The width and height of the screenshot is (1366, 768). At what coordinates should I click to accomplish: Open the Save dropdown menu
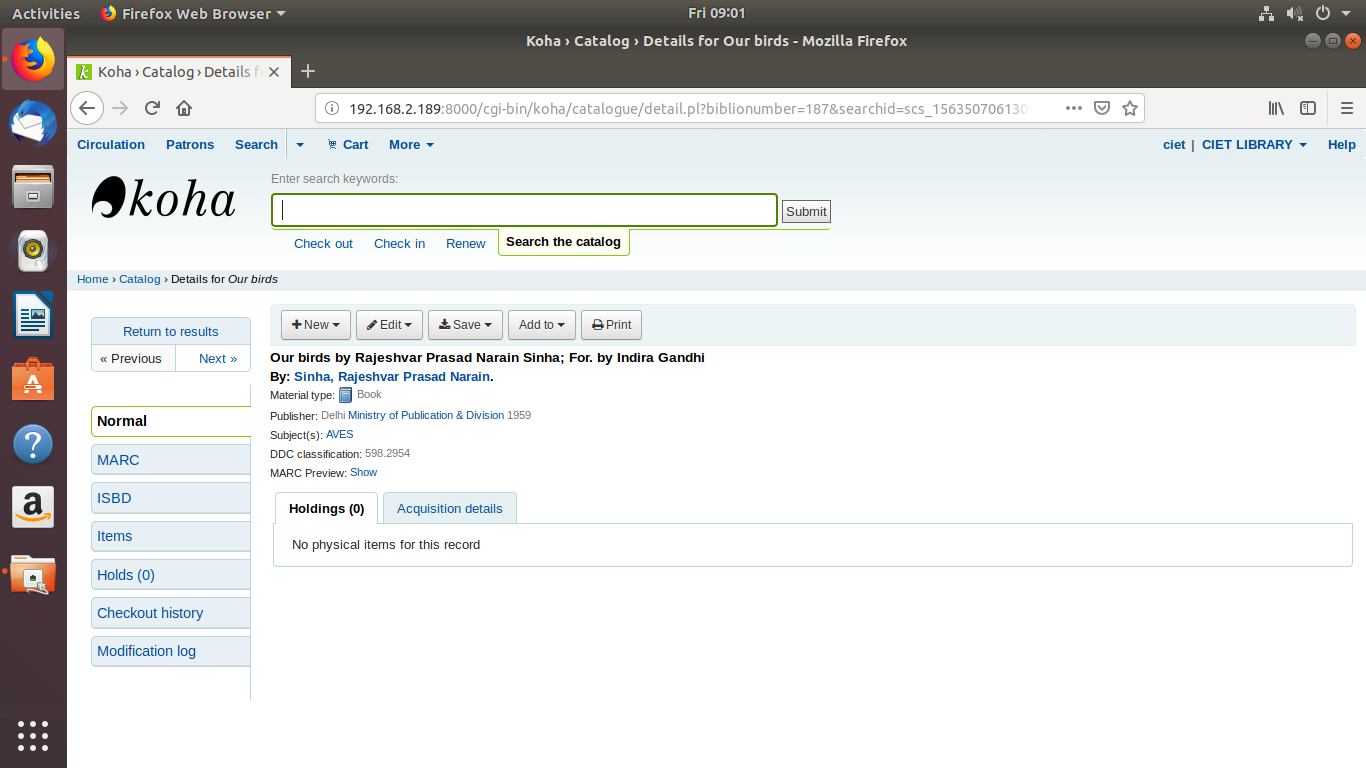pyautogui.click(x=465, y=325)
